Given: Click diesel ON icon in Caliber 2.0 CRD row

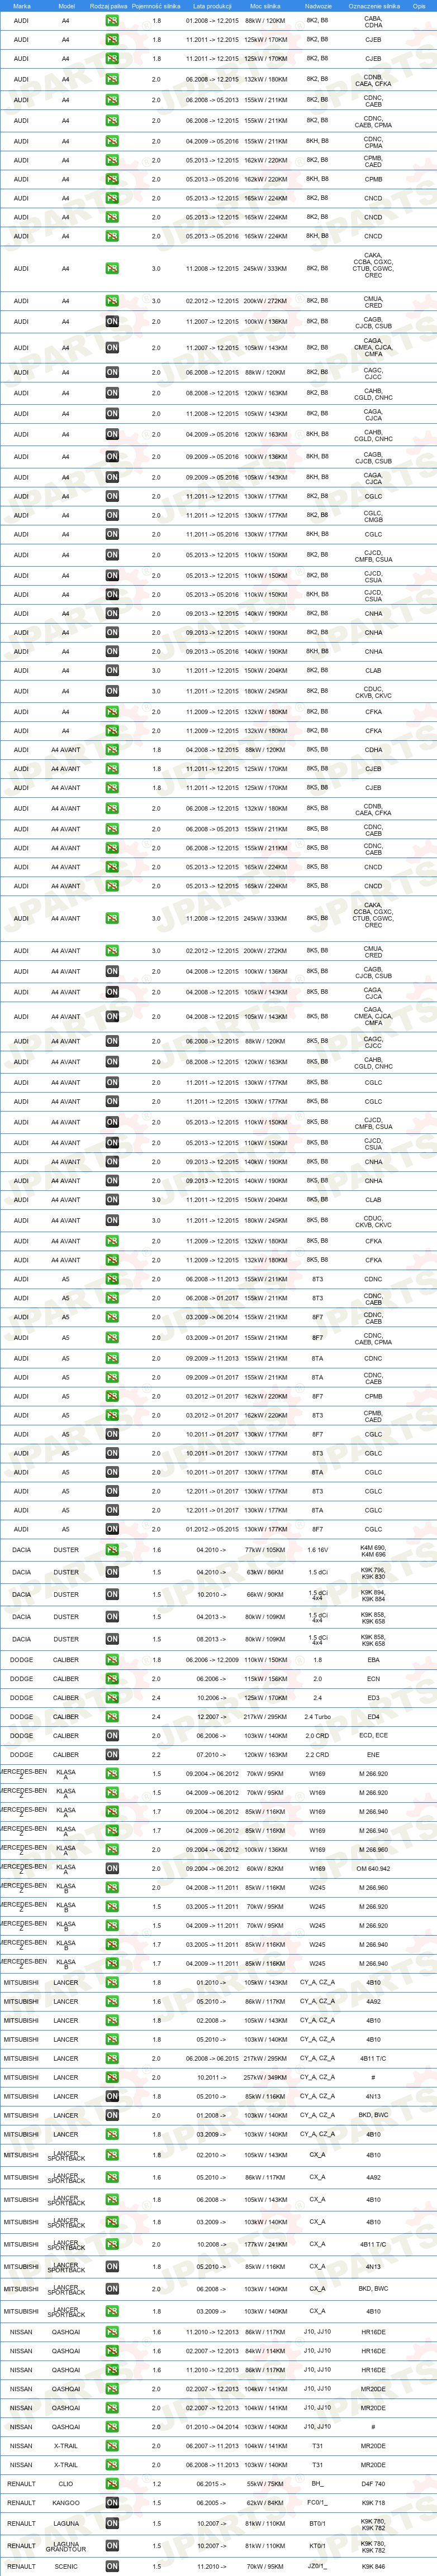Looking at the screenshot, I should point(112,1736).
